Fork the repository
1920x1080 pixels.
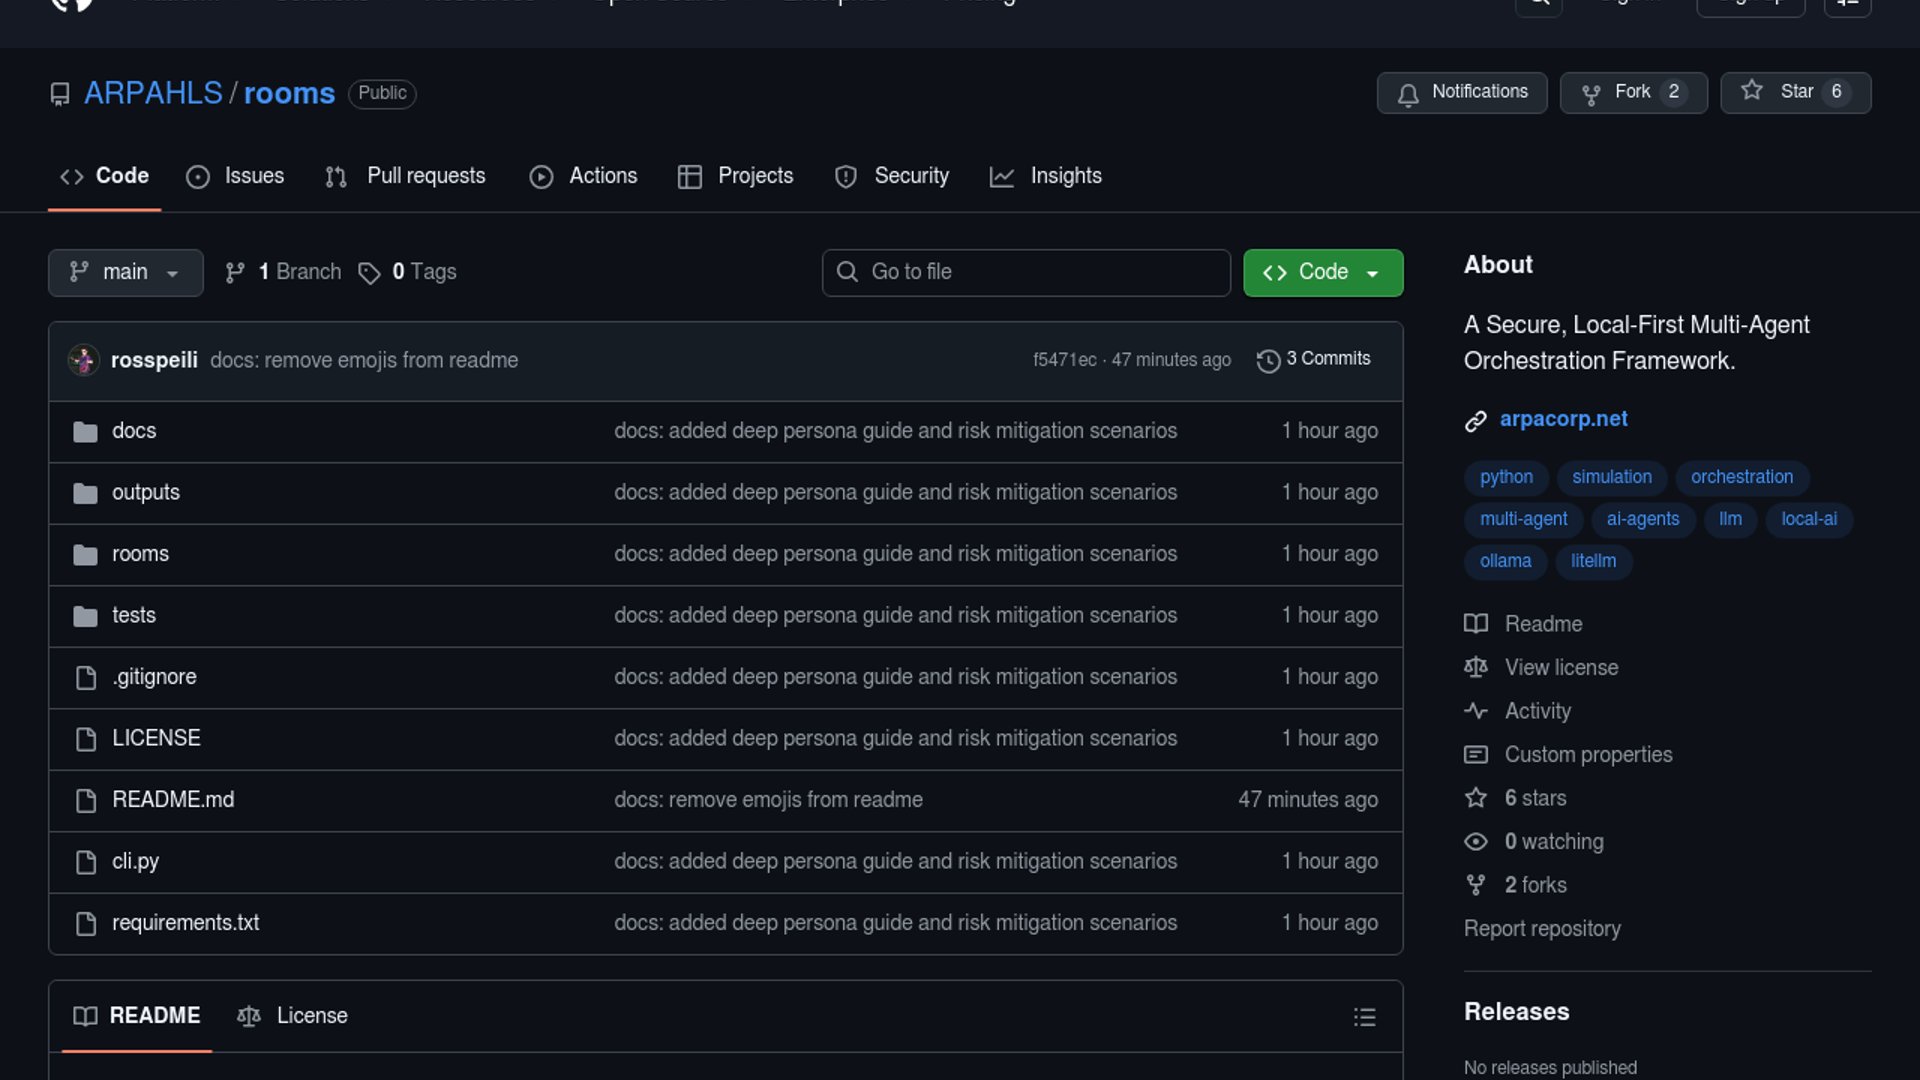pos(1632,92)
